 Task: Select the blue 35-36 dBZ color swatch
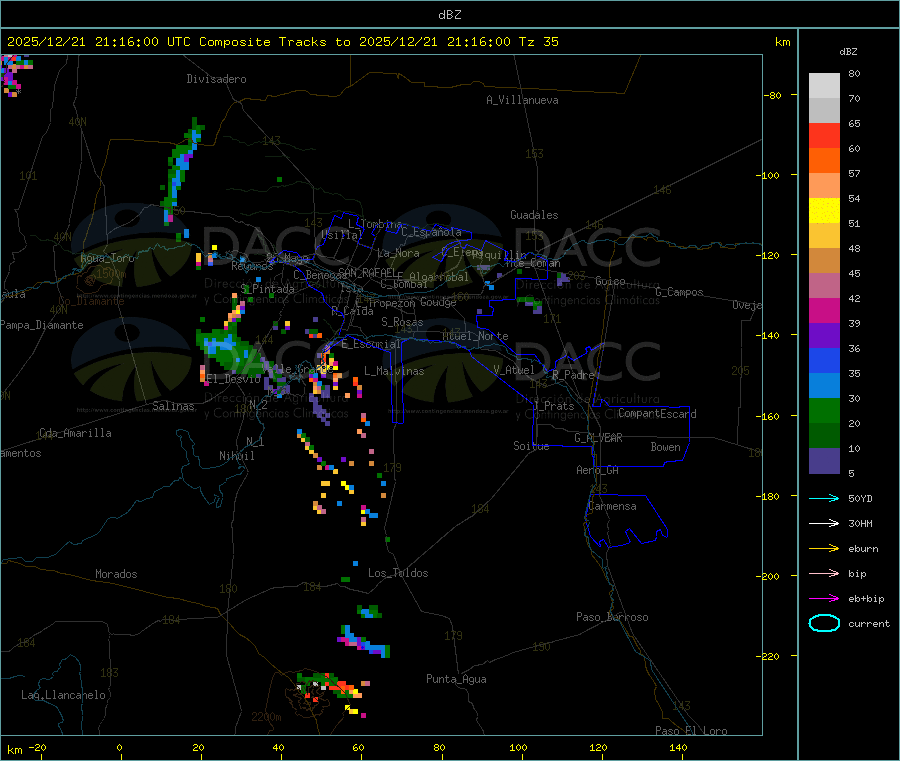coord(824,360)
